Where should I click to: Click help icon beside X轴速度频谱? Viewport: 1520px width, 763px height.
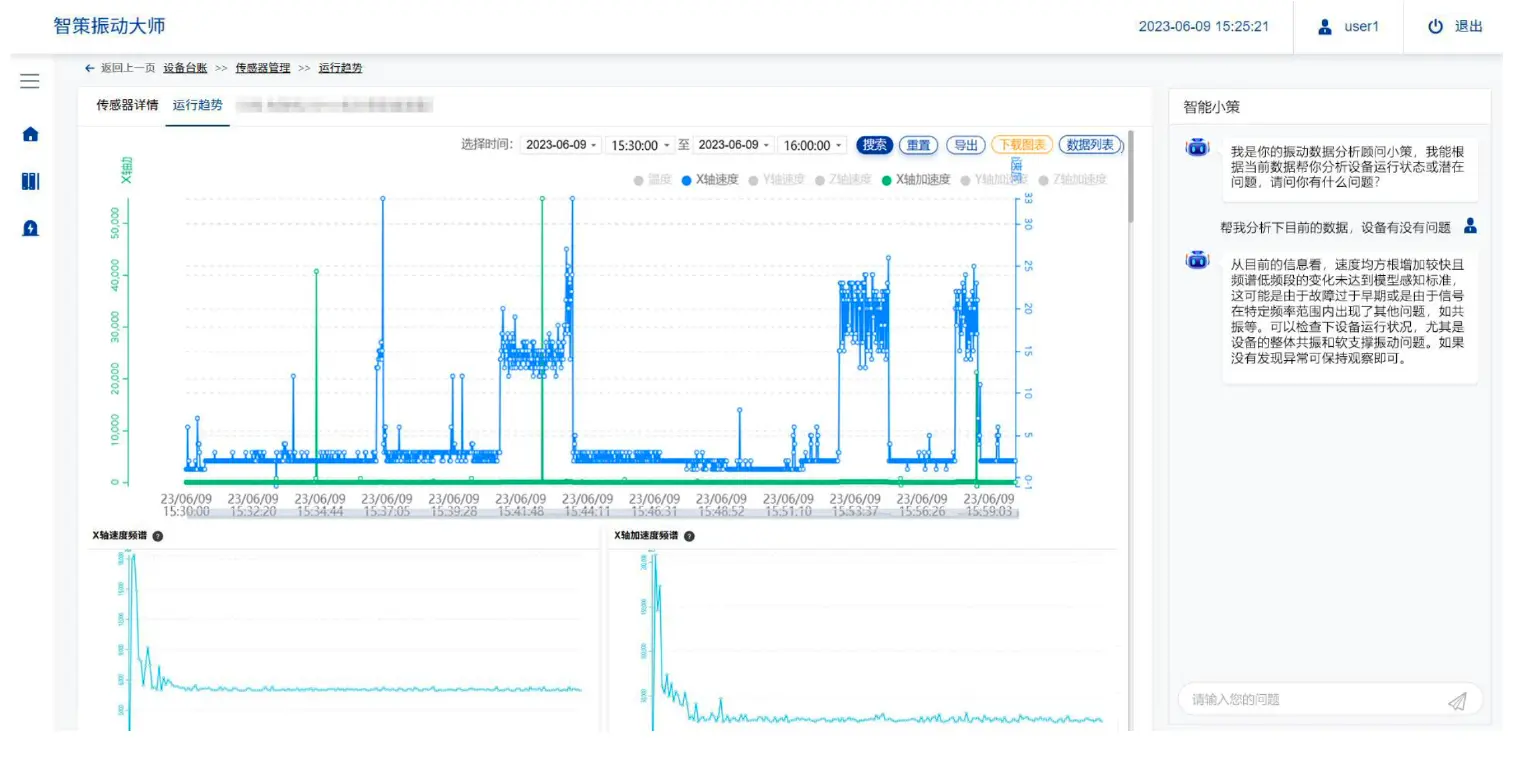coord(158,536)
